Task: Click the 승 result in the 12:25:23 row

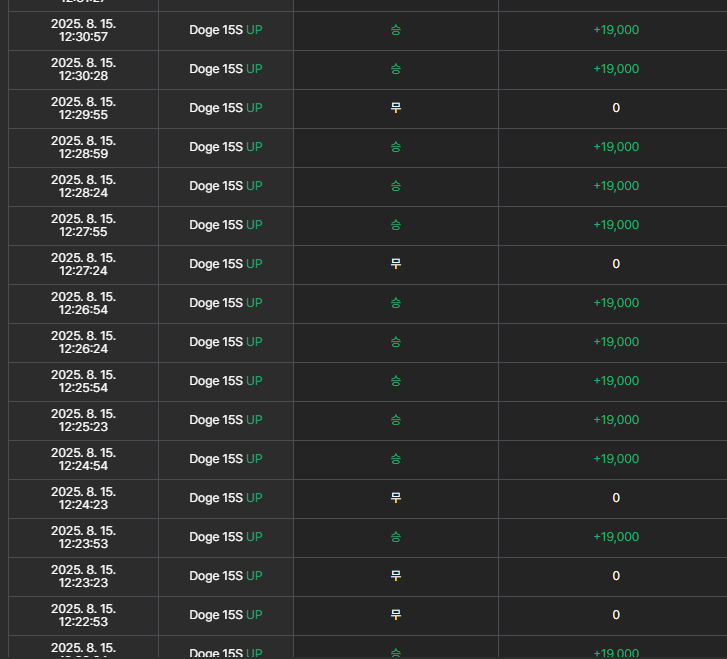Action: tap(395, 420)
